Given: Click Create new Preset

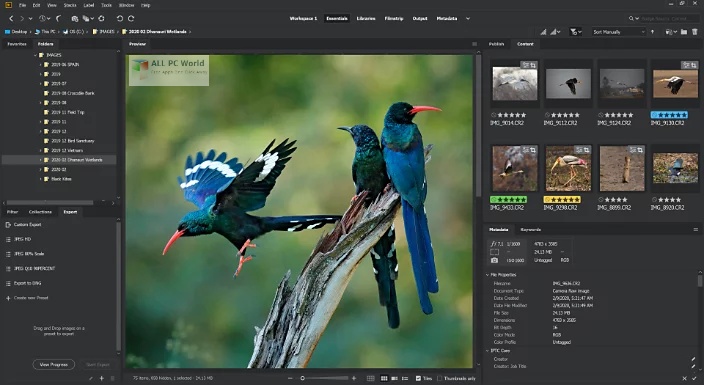Looking at the screenshot, I should (31, 298).
